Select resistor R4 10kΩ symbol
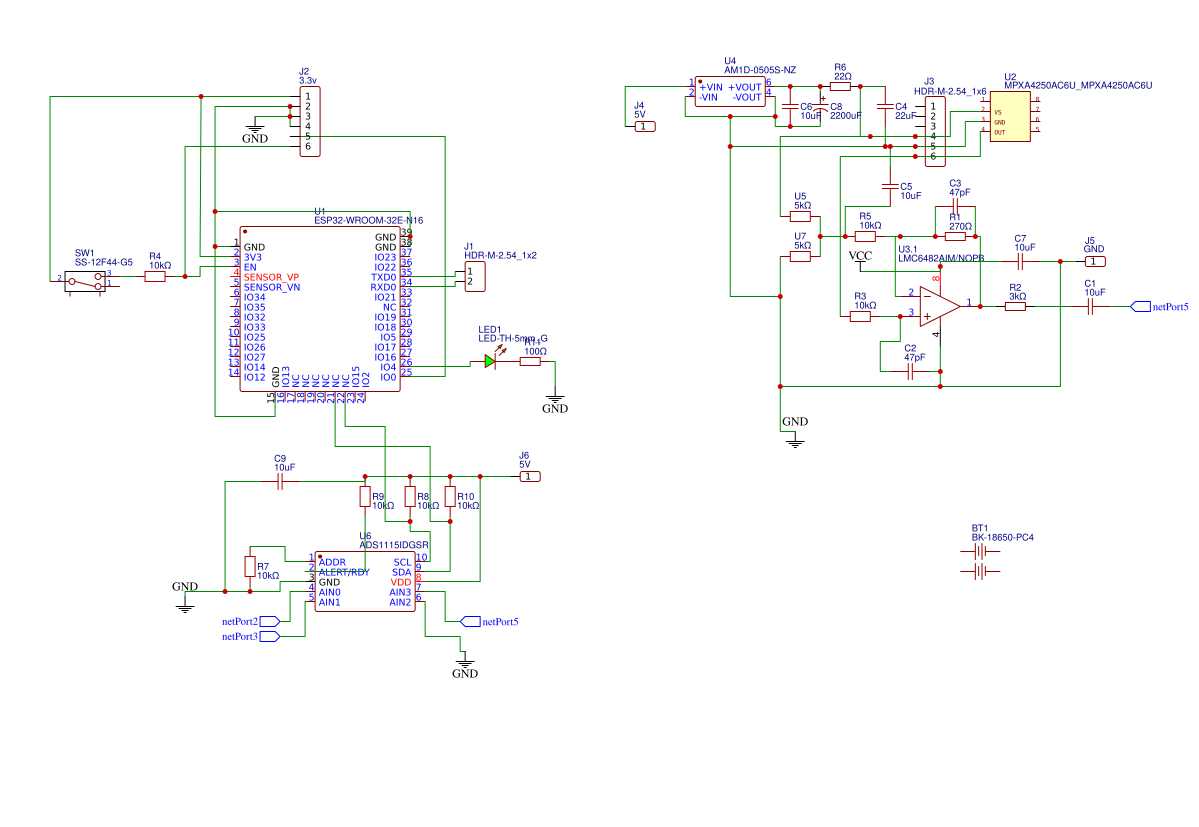Viewport: 1199px width, 827px height. coord(155,277)
